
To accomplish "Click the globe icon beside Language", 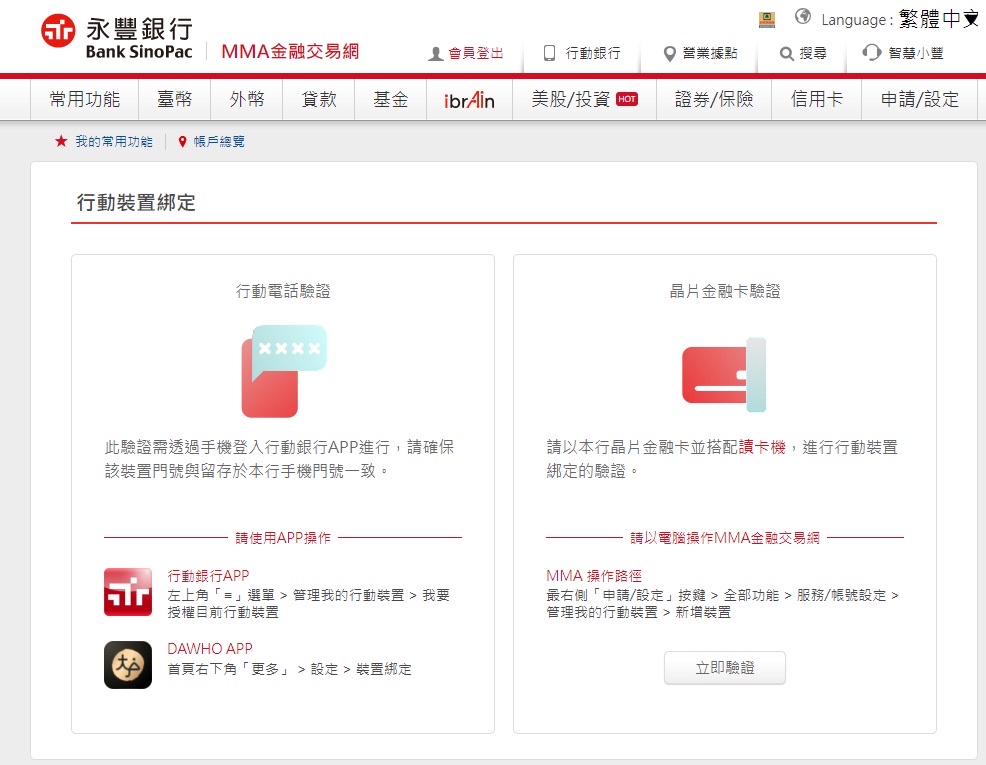I will tap(802, 17).
